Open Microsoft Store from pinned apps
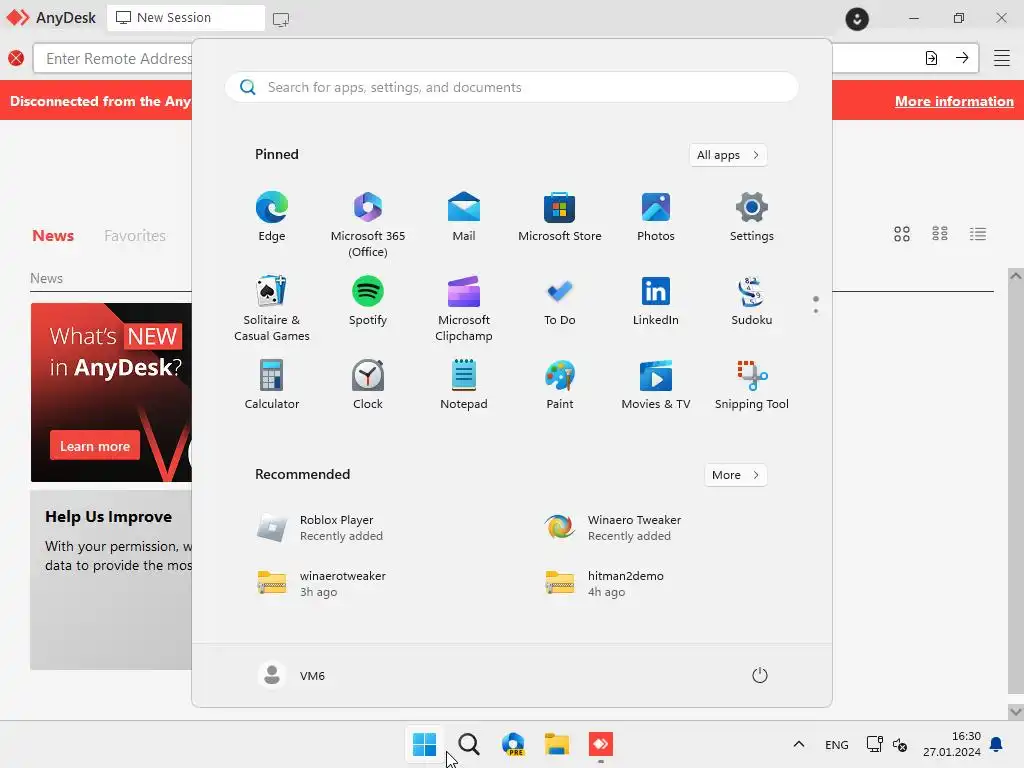This screenshot has width=1024, height=768. click(560, 217)
